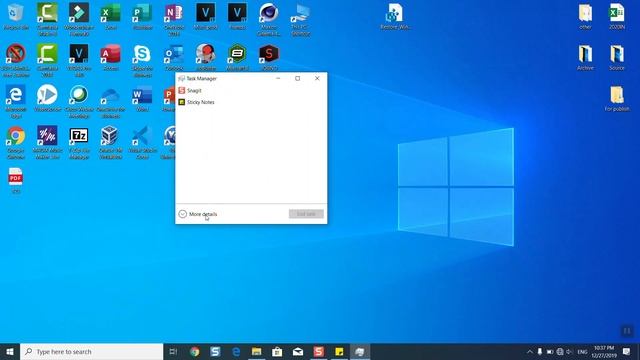Open Mail from the taskbar
640x360 pixels.
tap(298, 351)
